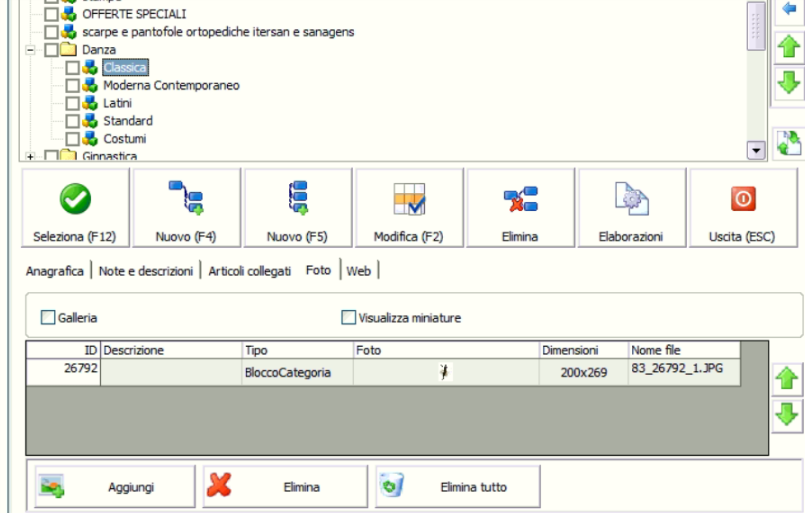
Task: Select OFFERTE SPECIALI tree item
Action: click(135, 14)
